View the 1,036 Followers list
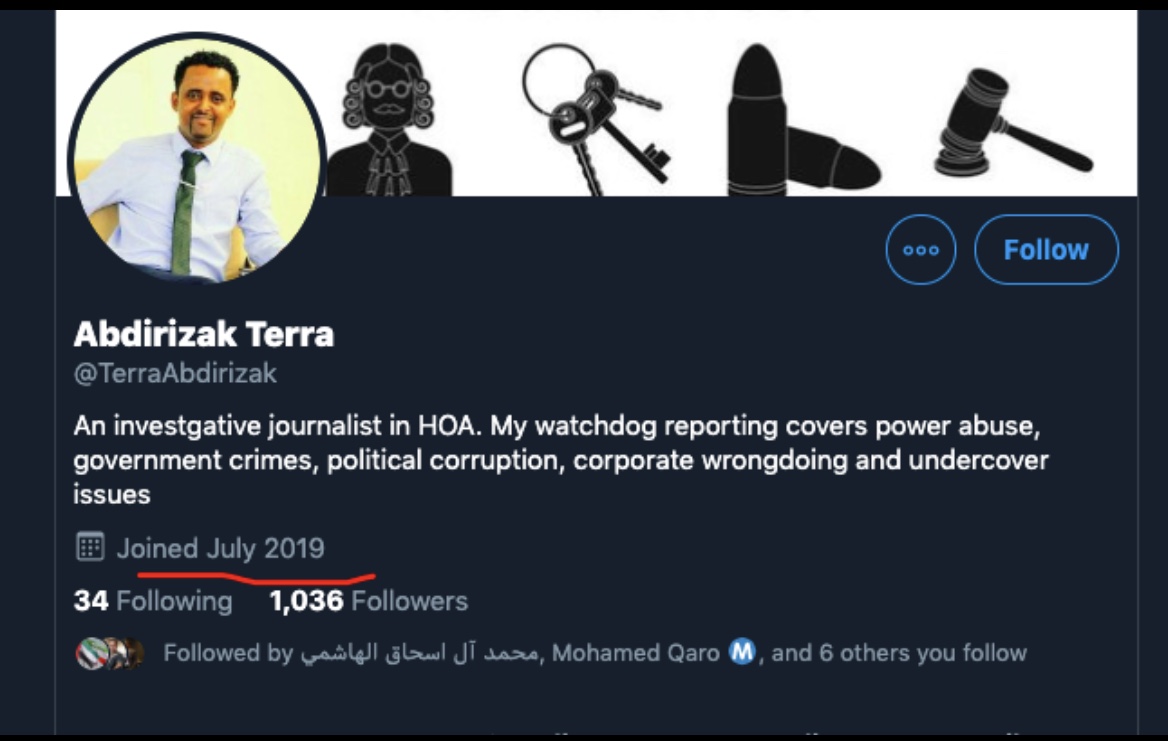The width and height of the screenshot is (1168, 741). 368,601
